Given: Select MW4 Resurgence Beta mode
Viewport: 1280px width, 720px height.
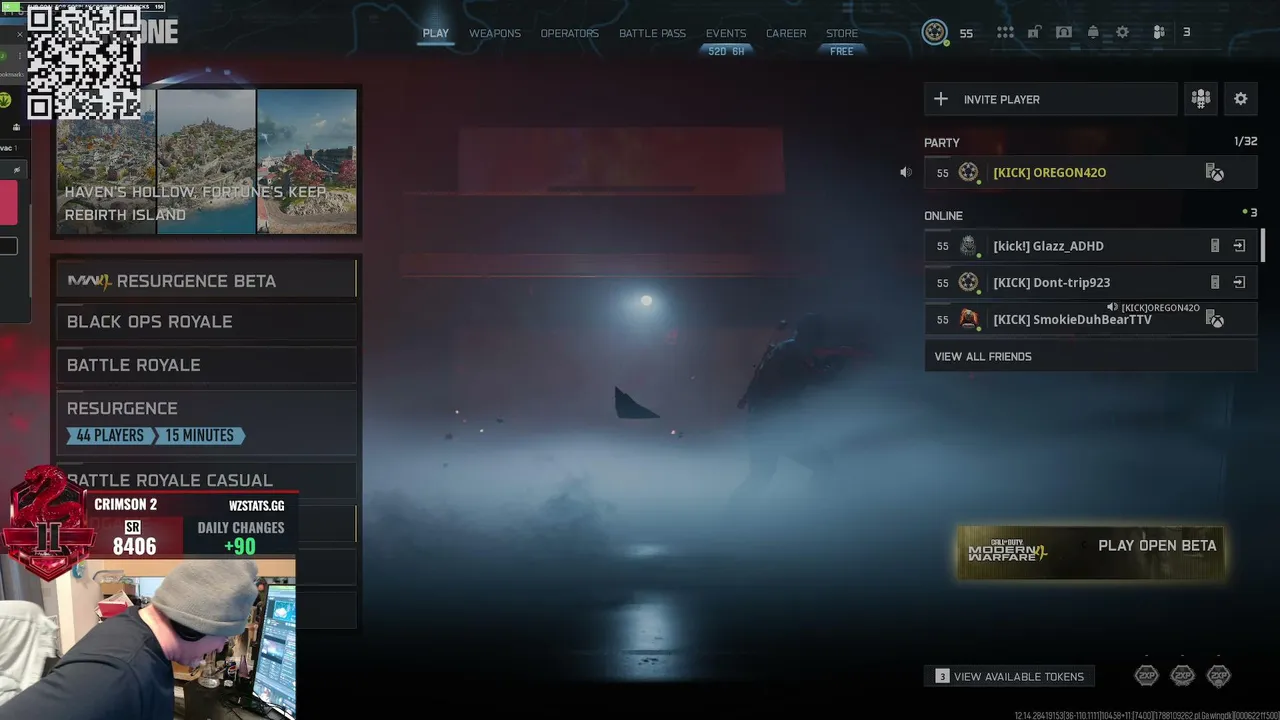Looking at the screenshot, I should coord(206,280).
